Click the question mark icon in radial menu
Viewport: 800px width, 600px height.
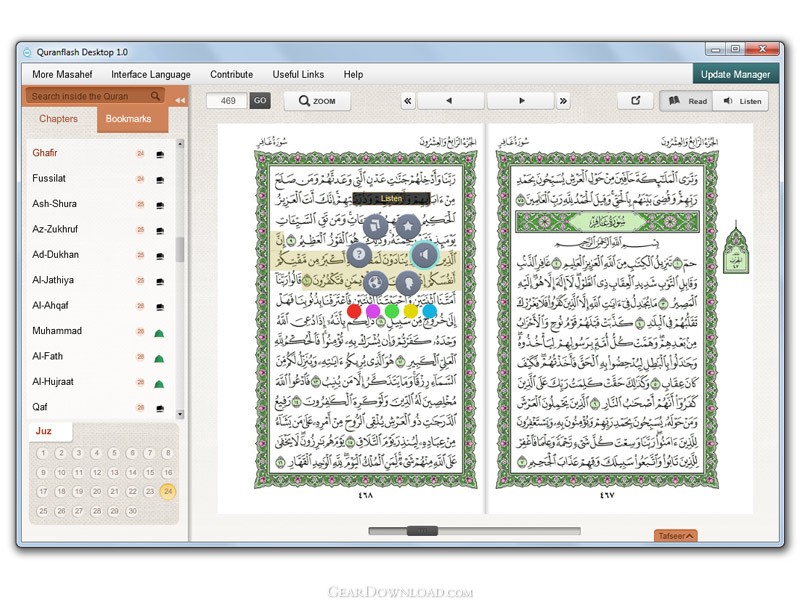click(359, 254)
